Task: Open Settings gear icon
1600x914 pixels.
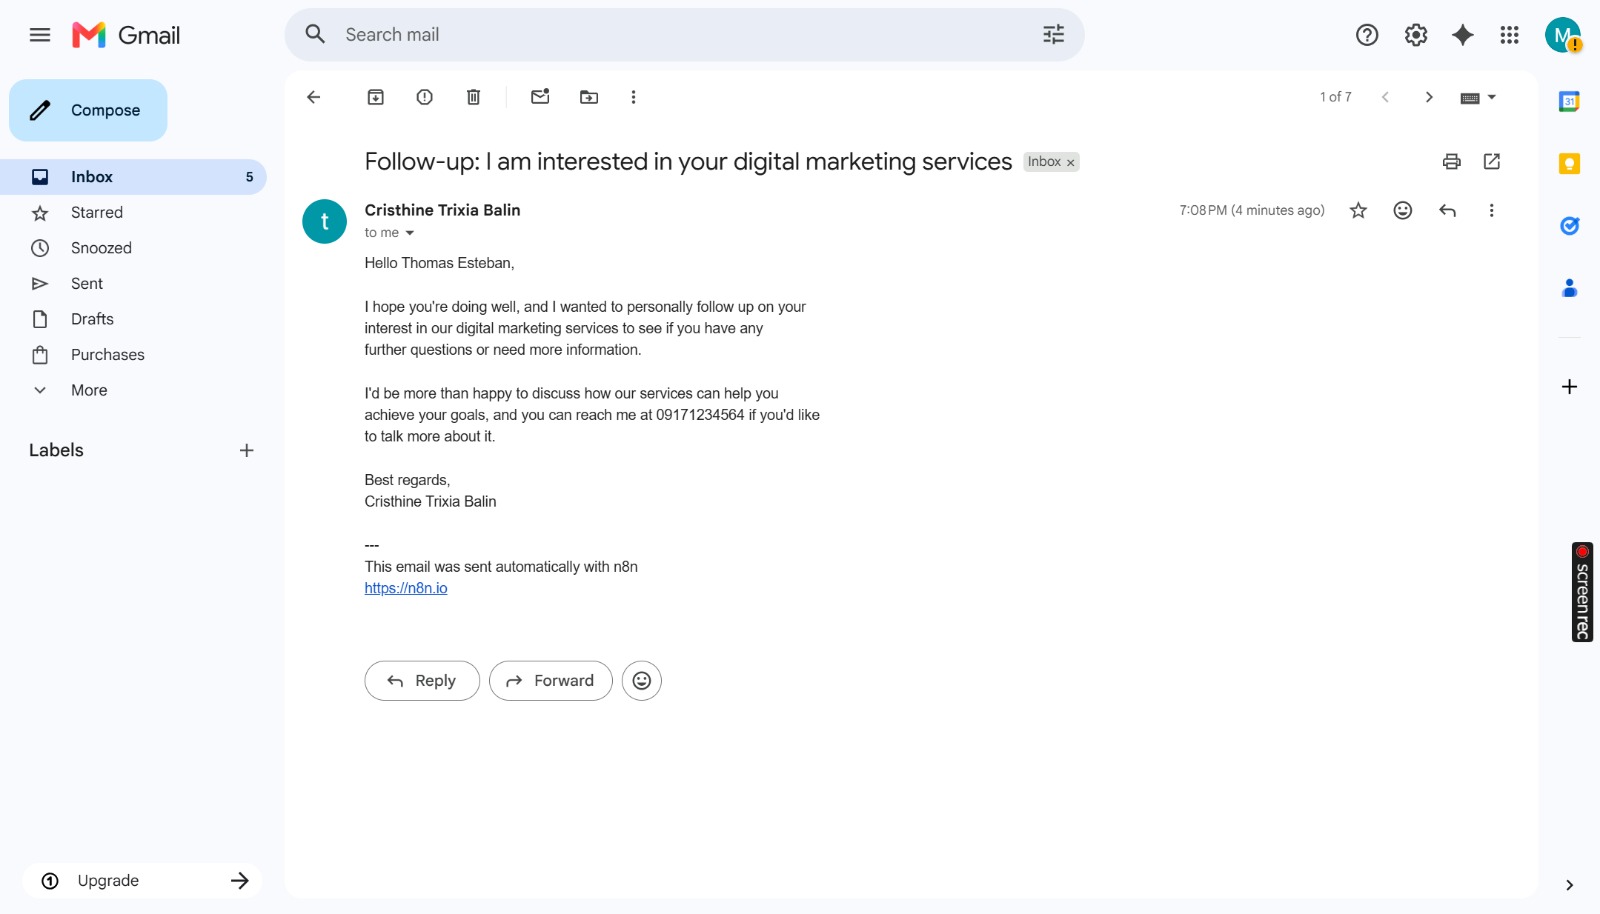Action: (1416, 35)
